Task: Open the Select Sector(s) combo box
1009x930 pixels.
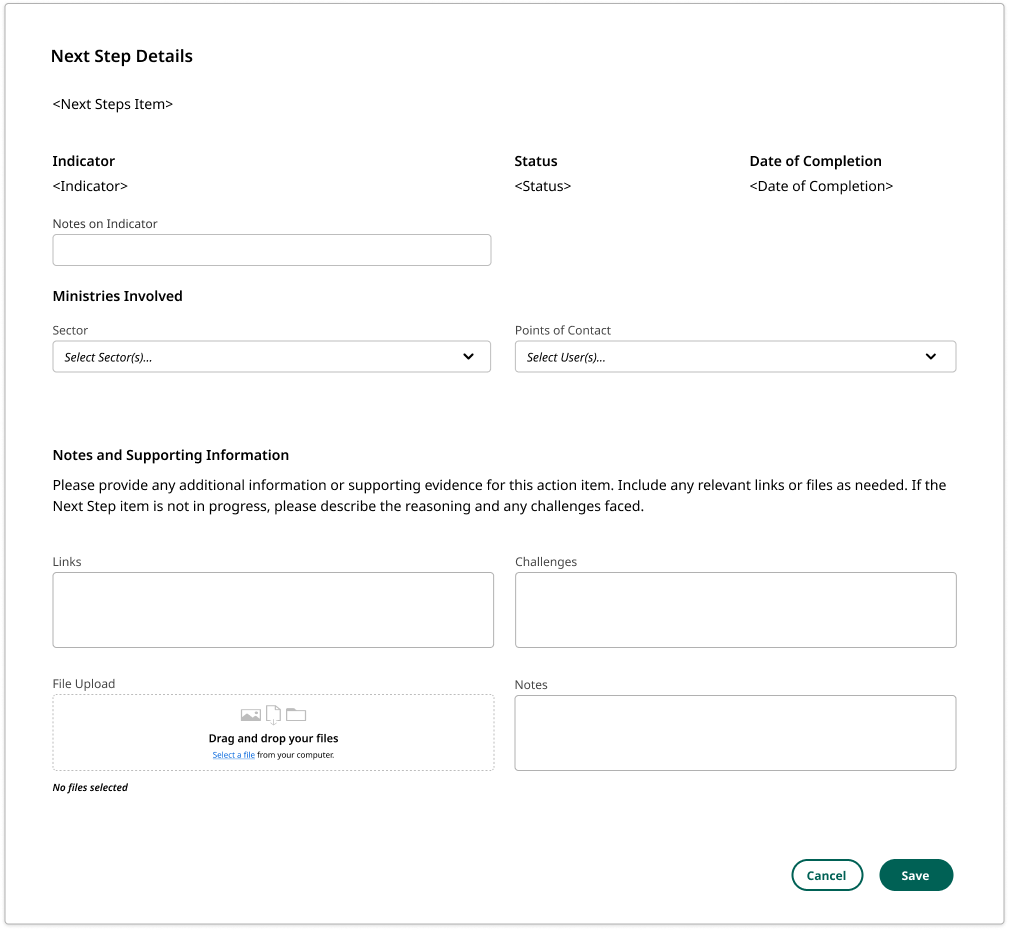Action: point(250,357)
